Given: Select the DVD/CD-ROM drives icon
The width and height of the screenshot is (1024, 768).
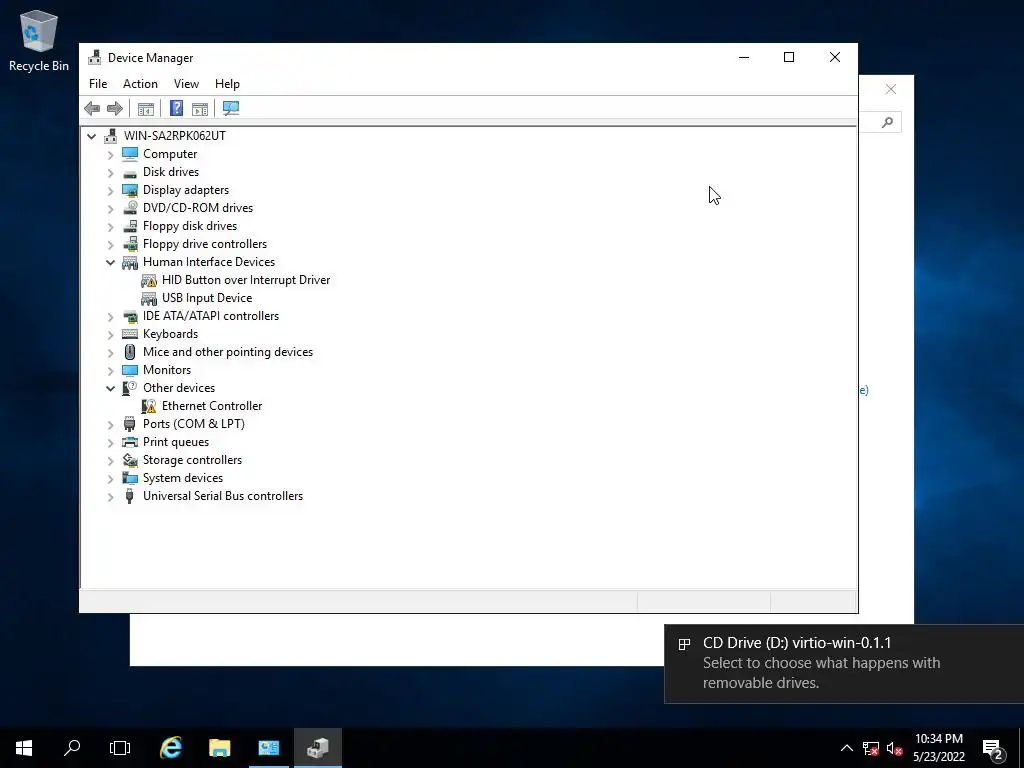Looking at the screenshot, I should (130, 208).
